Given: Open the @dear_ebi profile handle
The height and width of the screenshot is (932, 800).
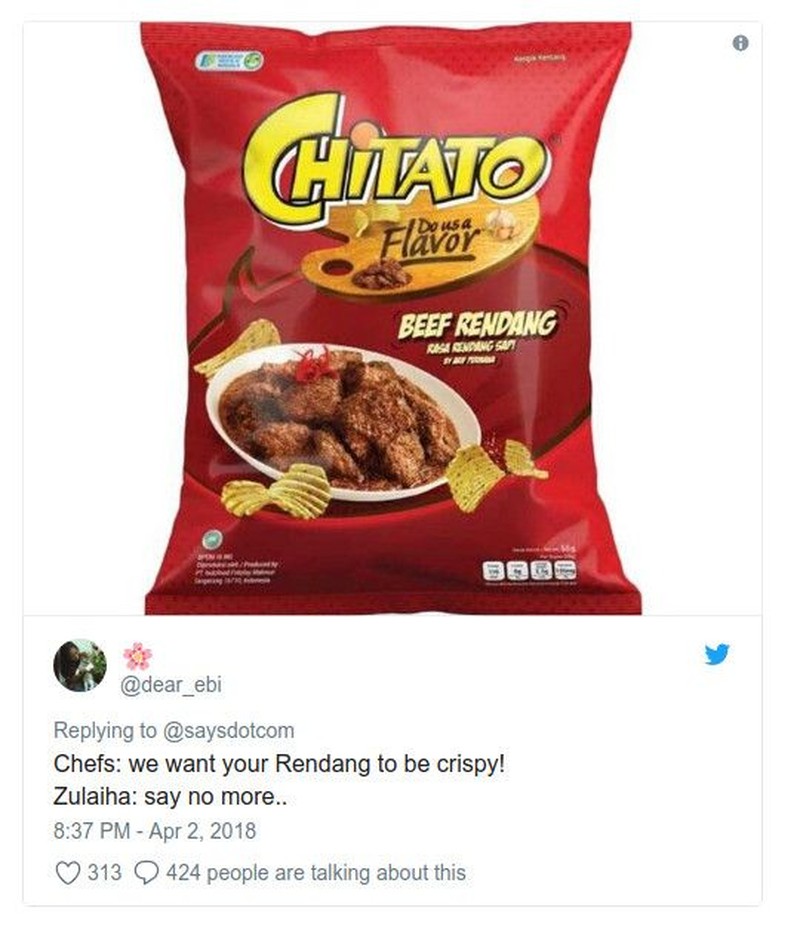Looking at the screenshot, I should pos(171,685).
